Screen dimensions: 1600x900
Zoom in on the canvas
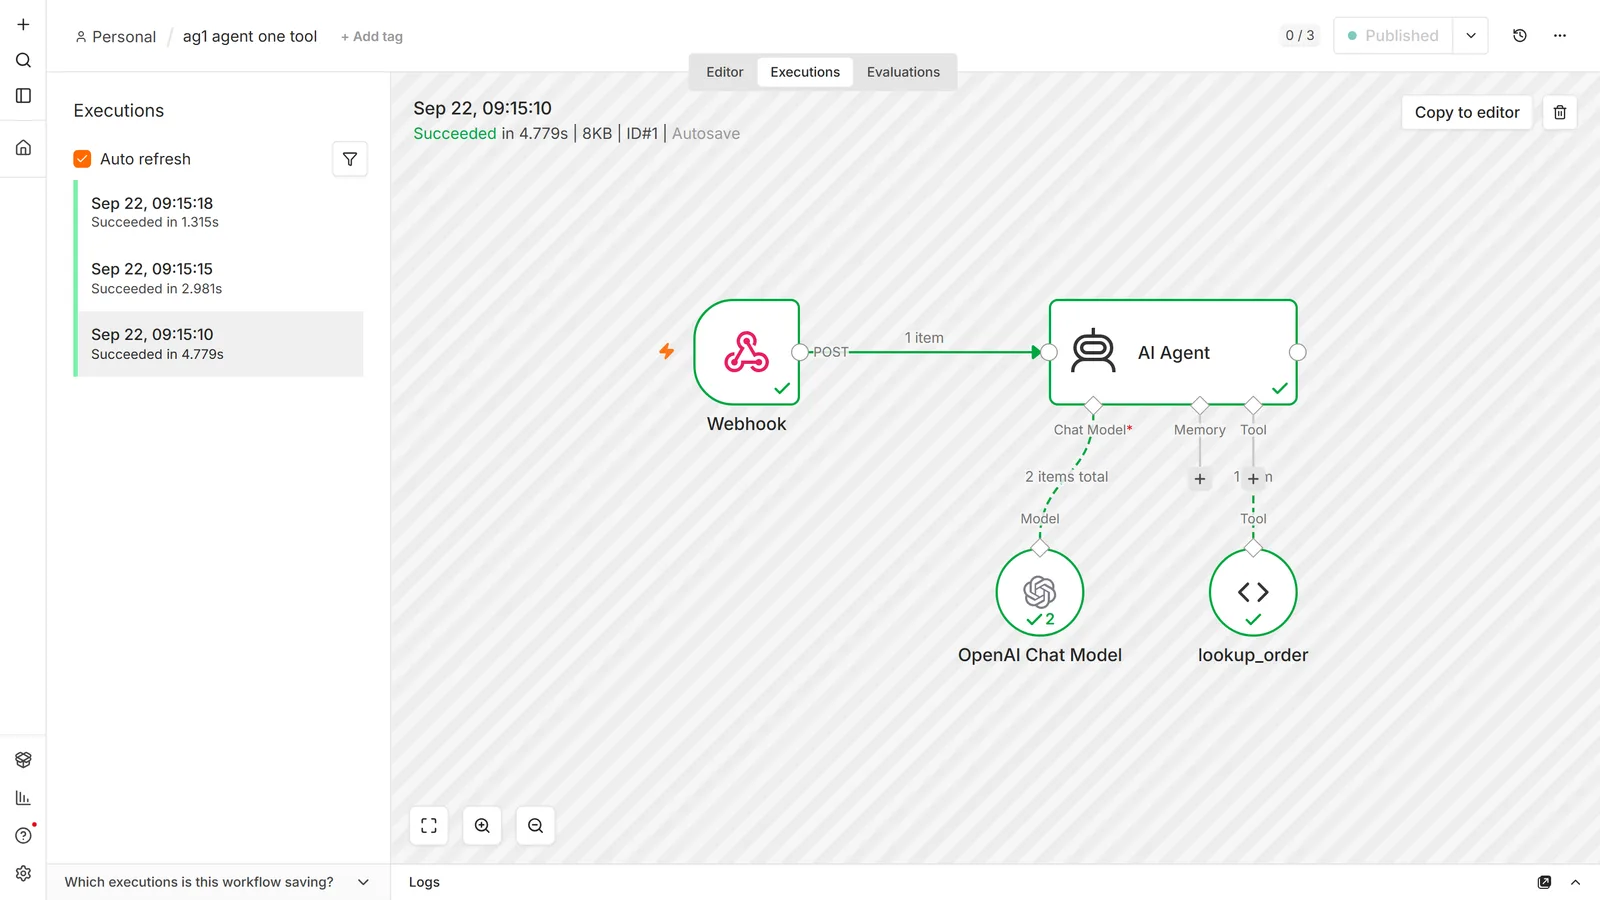[x=482, y=826]
